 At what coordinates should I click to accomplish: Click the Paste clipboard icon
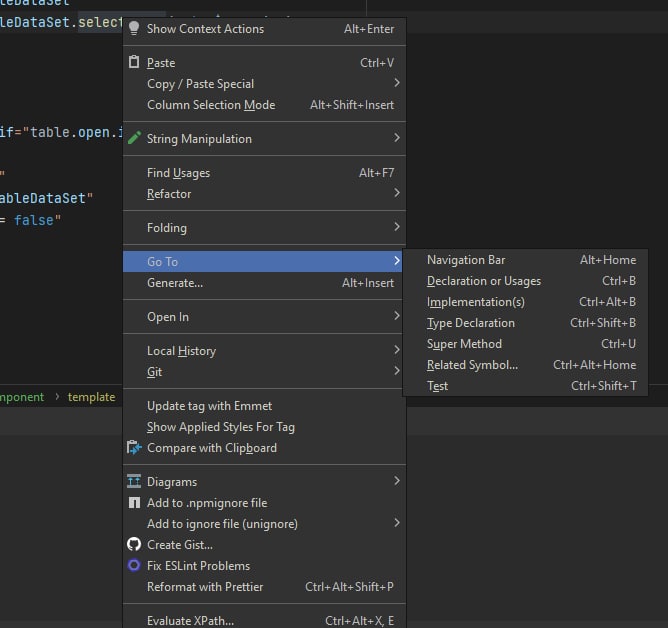tap(134, 63)
